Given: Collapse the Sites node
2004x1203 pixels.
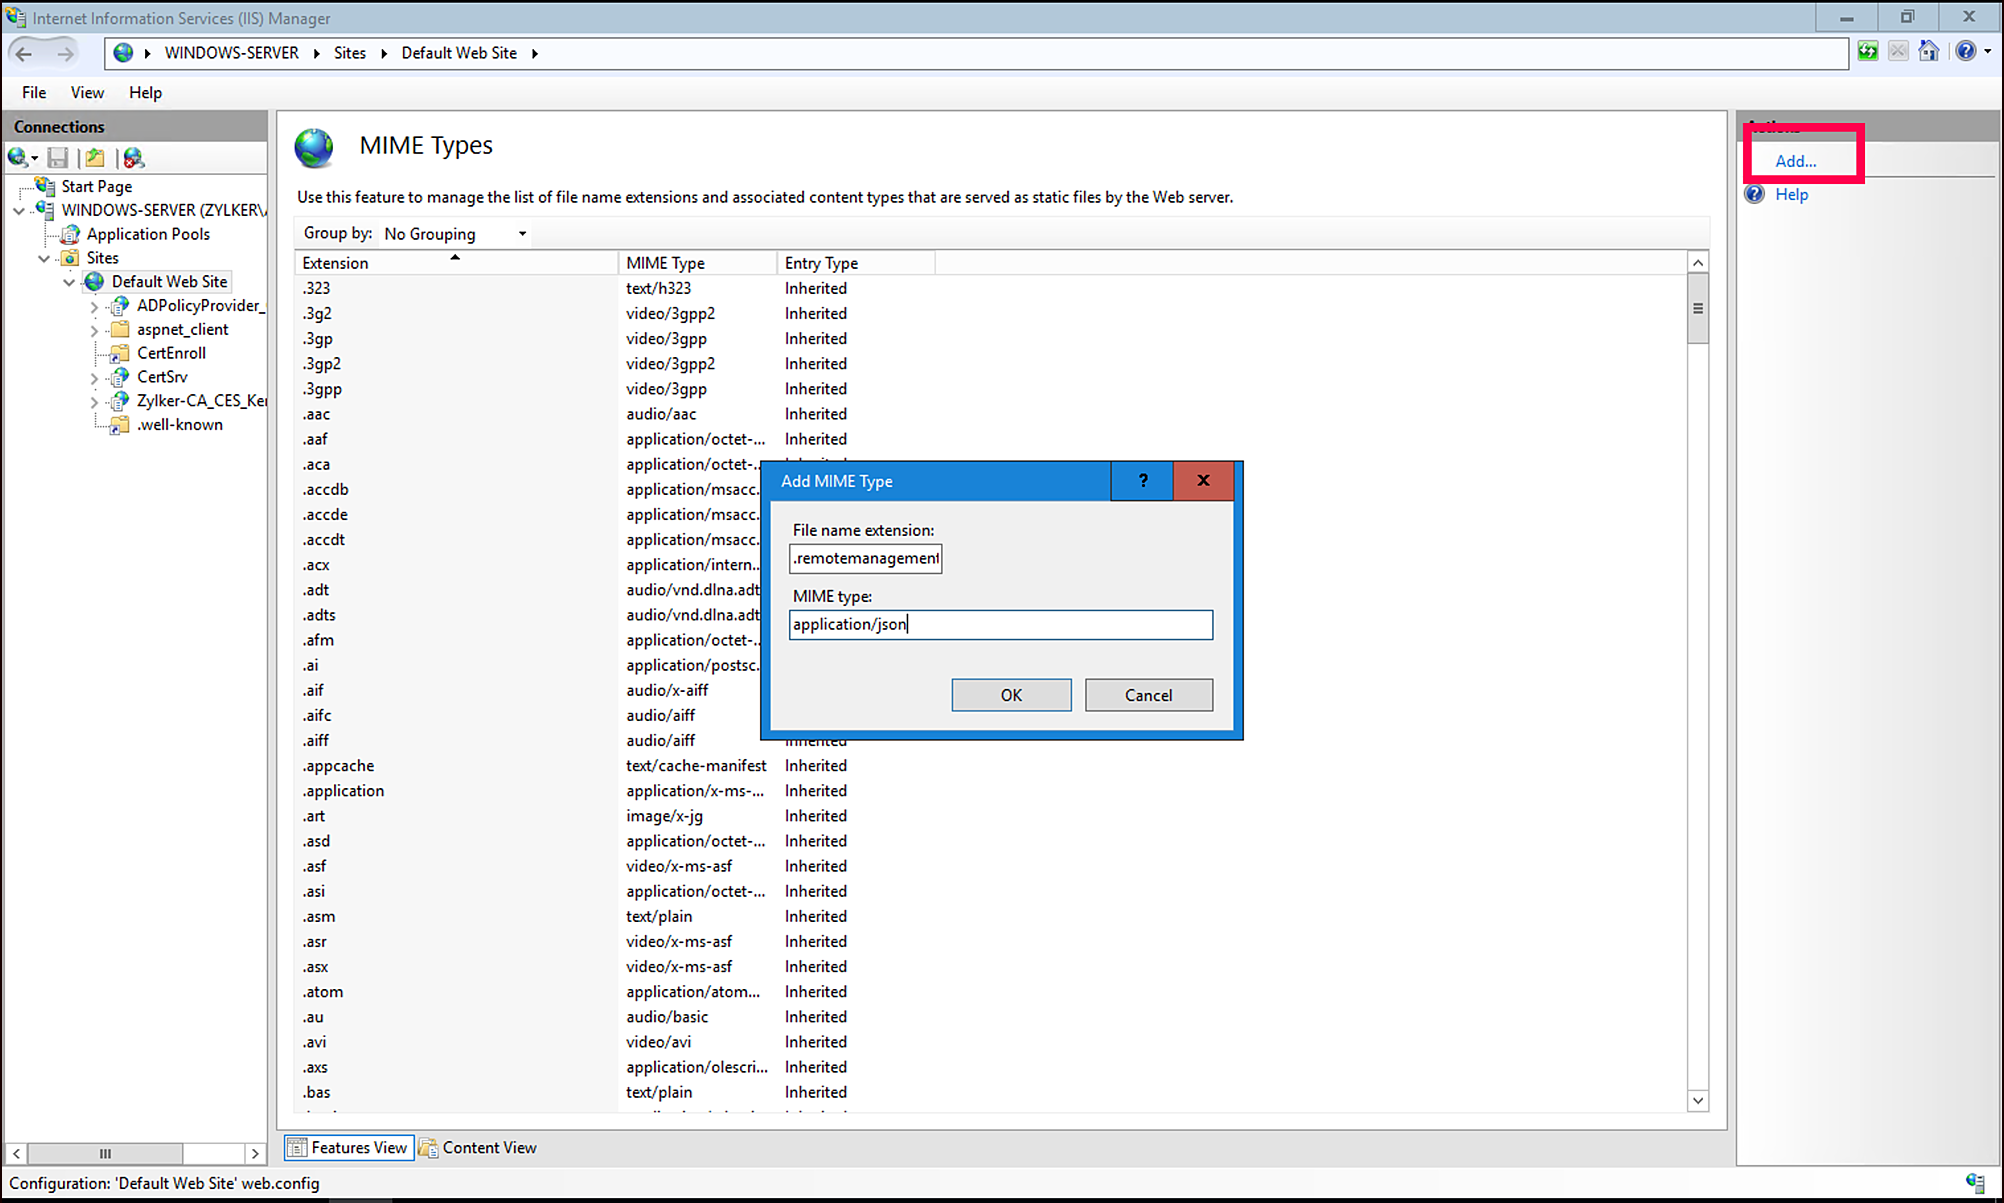Looking at the screenshot, I should point(43,258).
